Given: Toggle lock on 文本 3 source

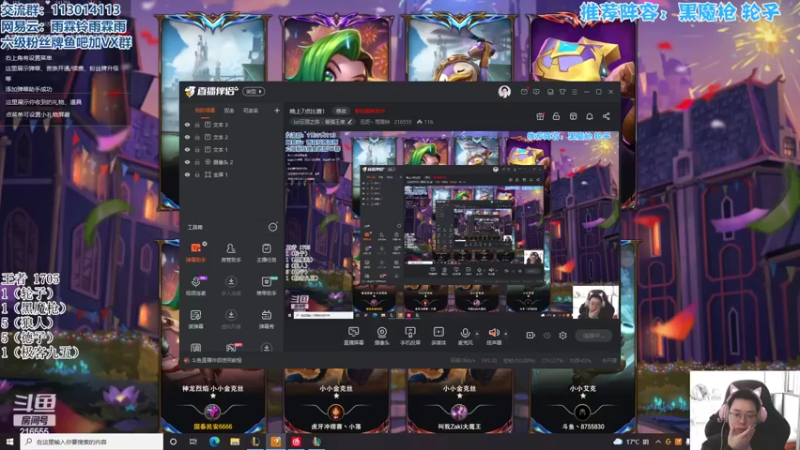Looking at the screenshot, I should pos(197,124).
